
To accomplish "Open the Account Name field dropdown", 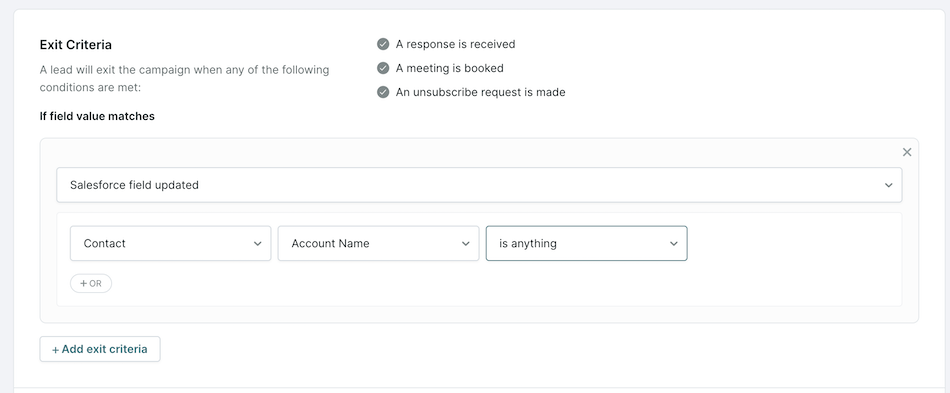I will 379,243.
